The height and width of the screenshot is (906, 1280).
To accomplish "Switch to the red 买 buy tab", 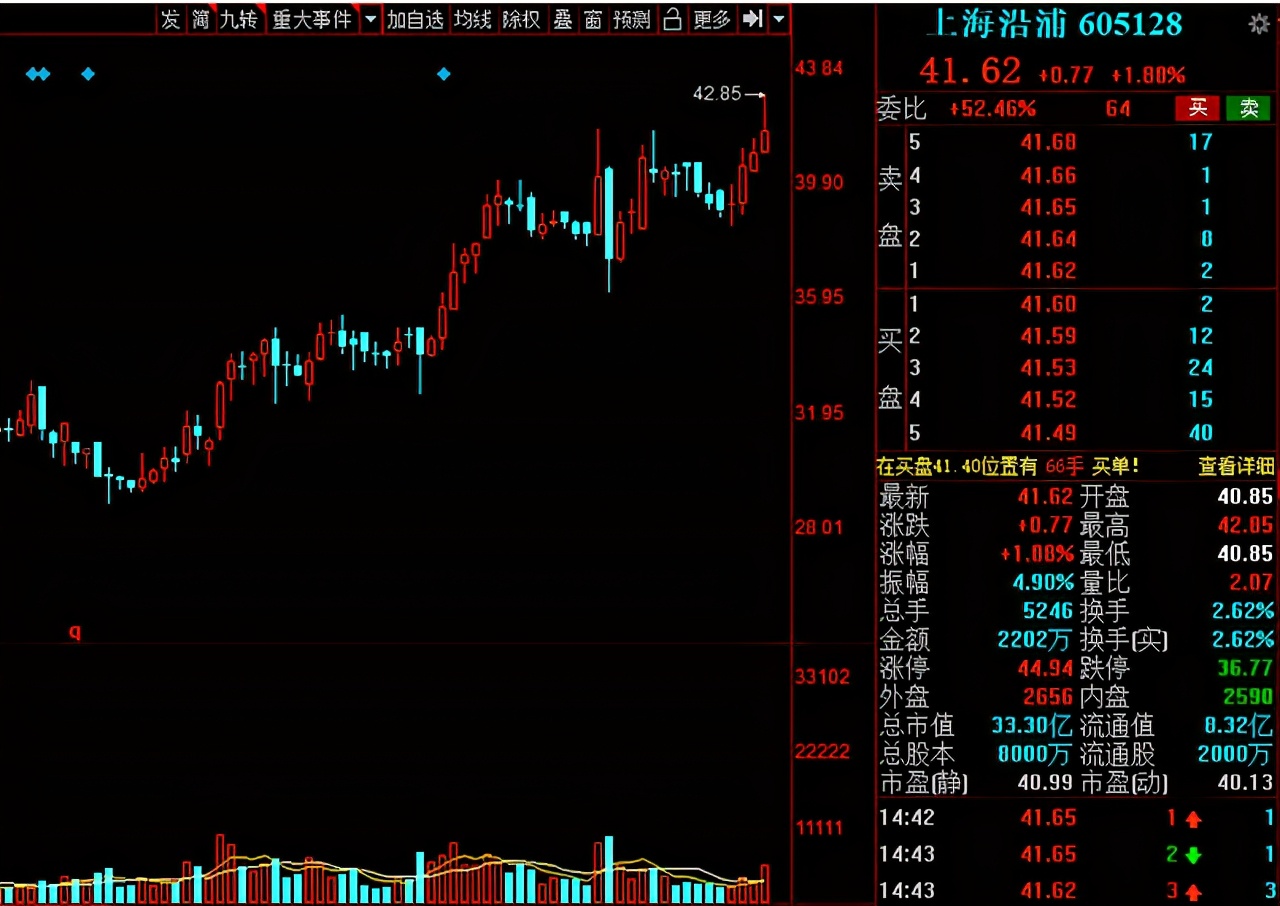I will coord(1197,109).
